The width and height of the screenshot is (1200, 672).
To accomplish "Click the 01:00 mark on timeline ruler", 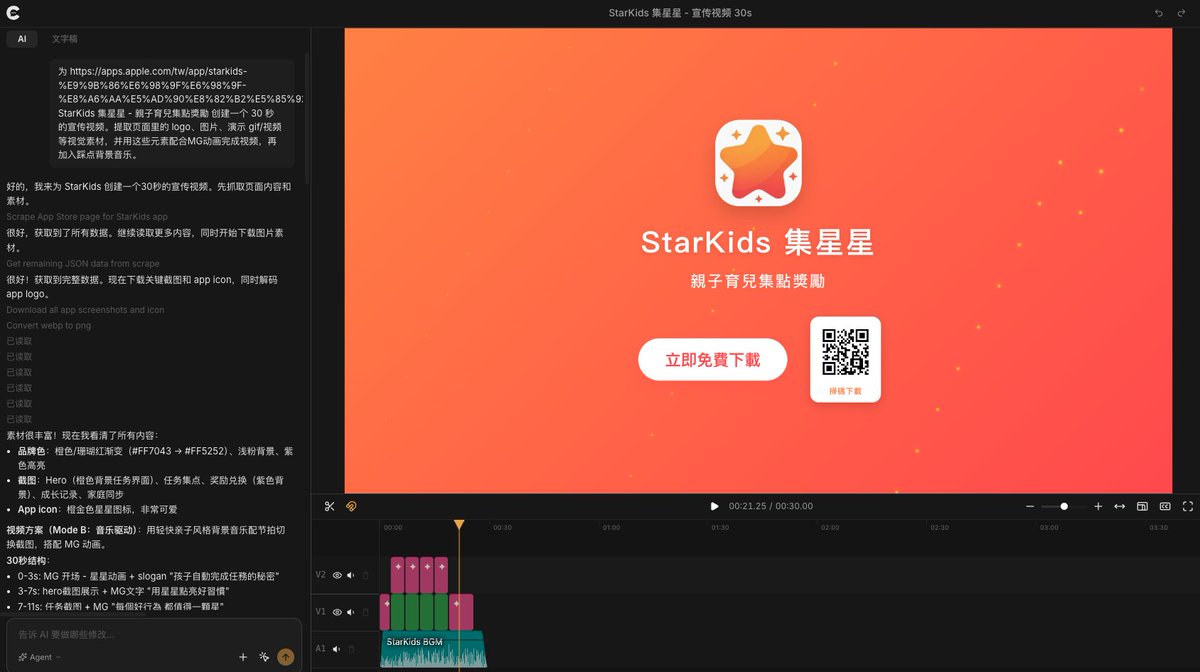I will tap(611, 527).
